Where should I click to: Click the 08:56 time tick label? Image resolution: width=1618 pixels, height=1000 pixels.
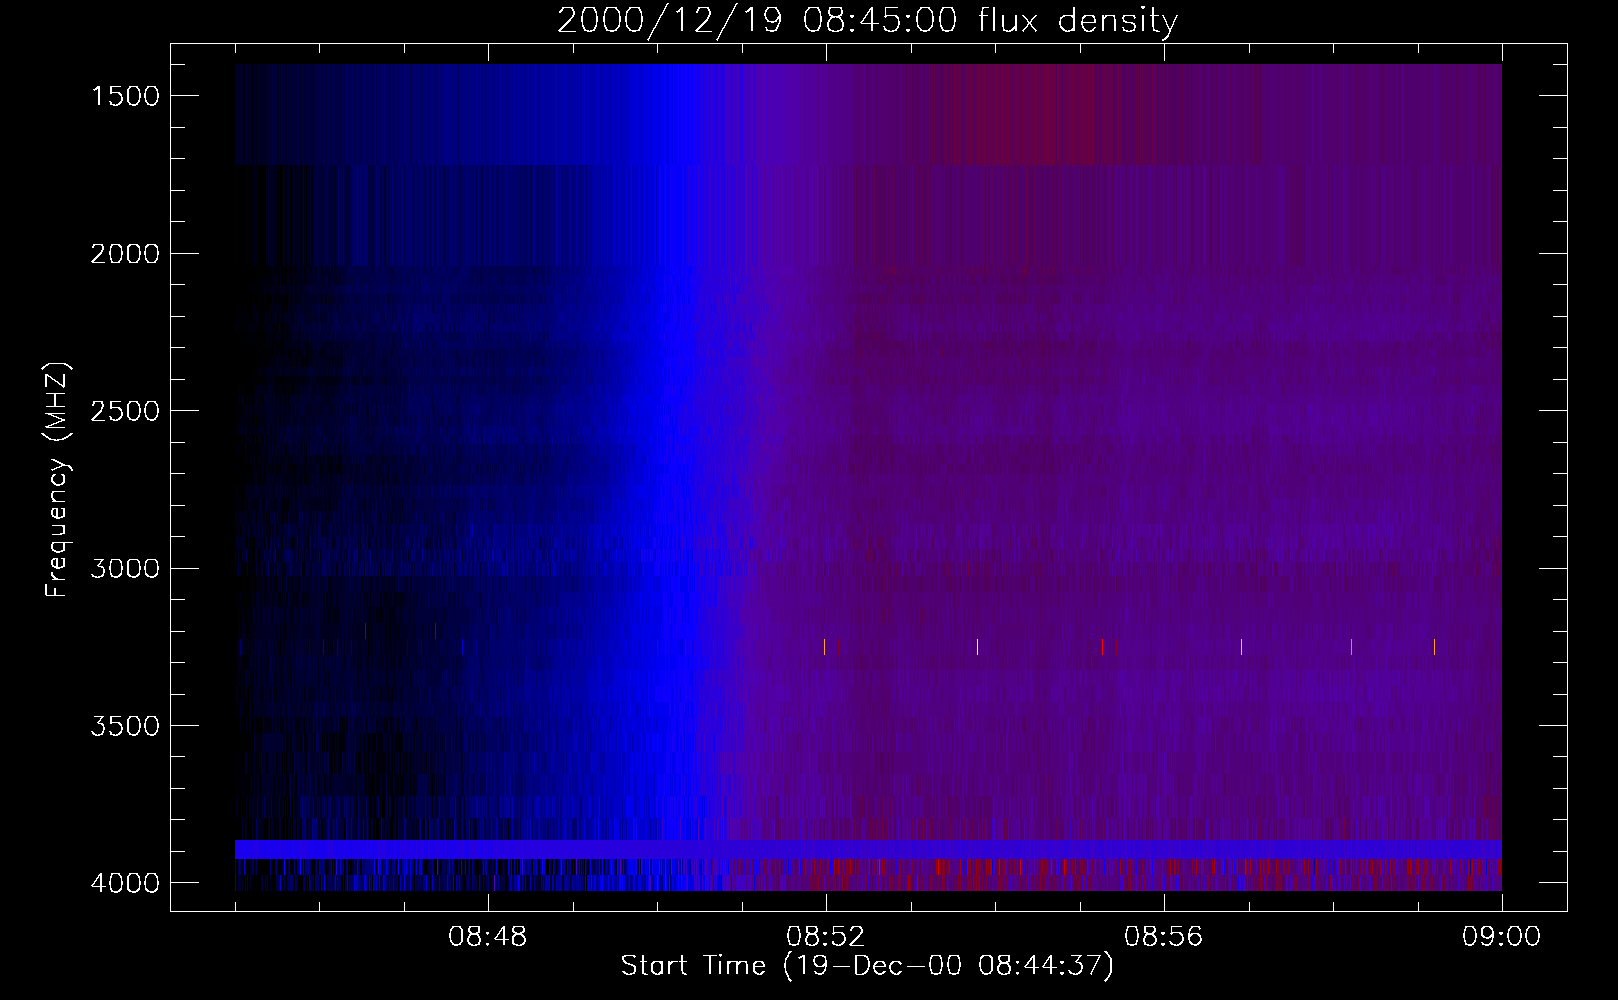(x=1164, y=937)
